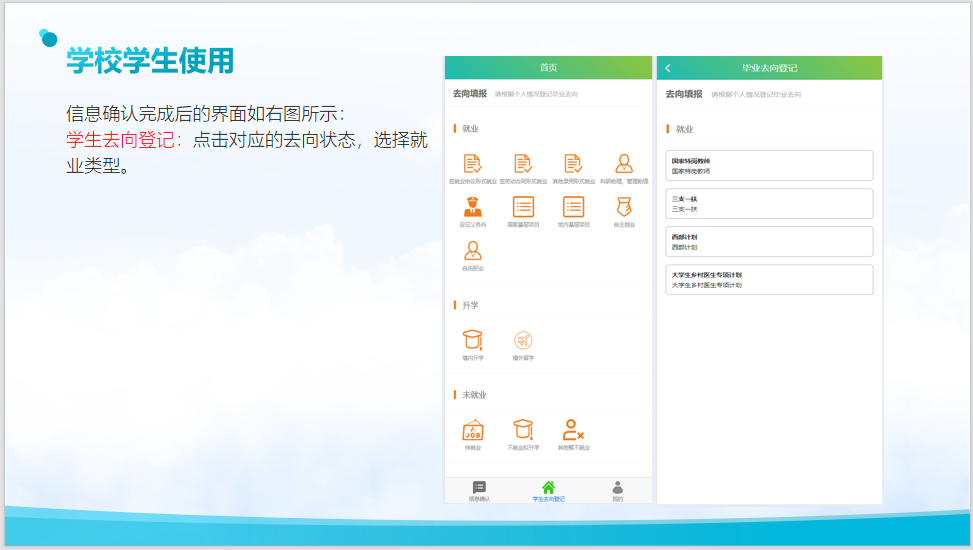The height and width of the screenshot is (550, 973).
Task: Open 地方基层项目 list icon
Action: [x=573, y=207]
